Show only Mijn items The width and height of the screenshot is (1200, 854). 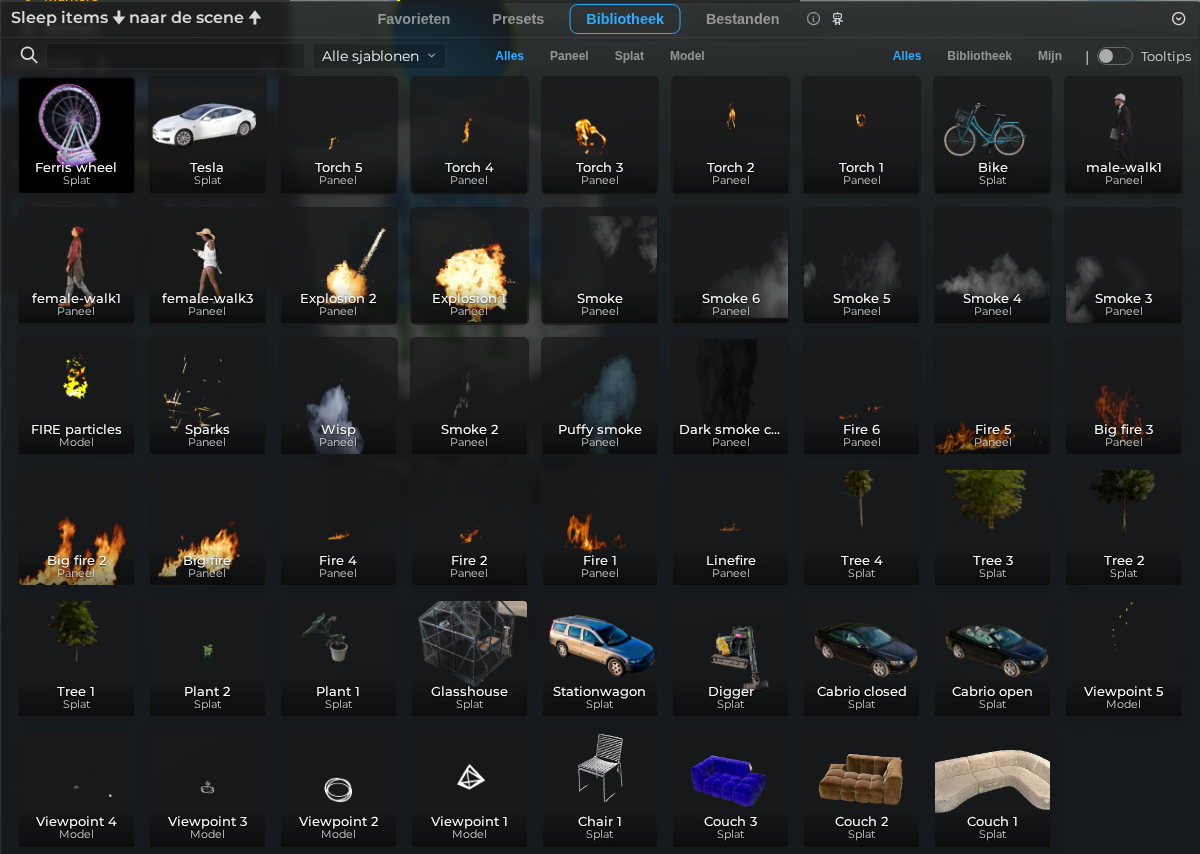1050,56
